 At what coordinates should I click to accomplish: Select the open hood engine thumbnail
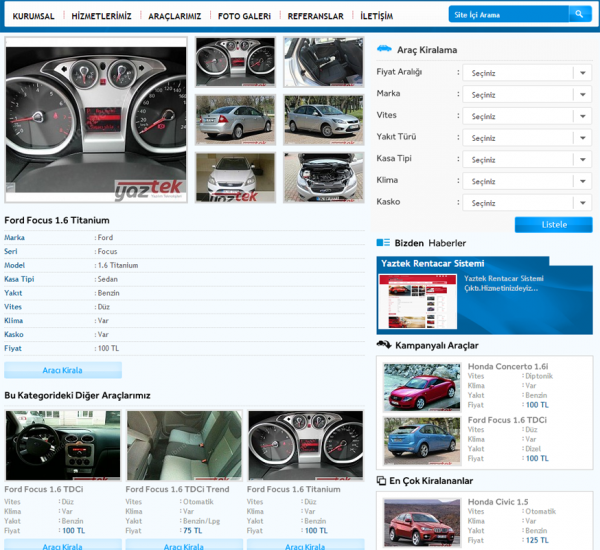pos(324,178)
